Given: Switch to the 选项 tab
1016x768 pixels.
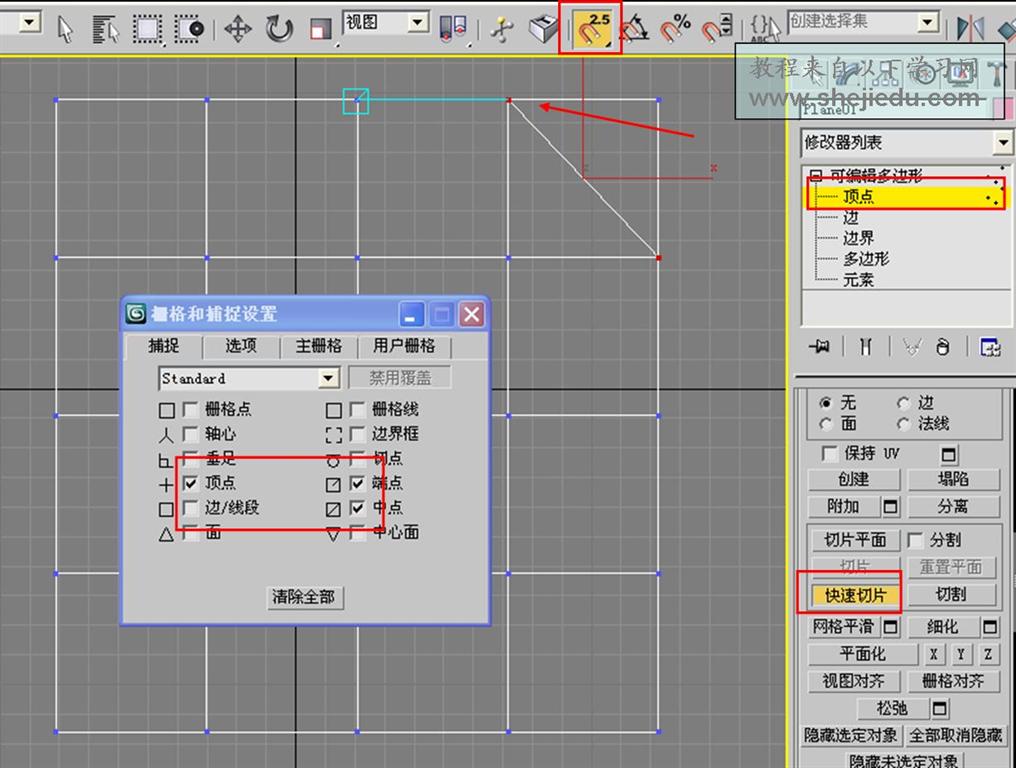Looking at the screenshot, I should [x=241, y=346].
